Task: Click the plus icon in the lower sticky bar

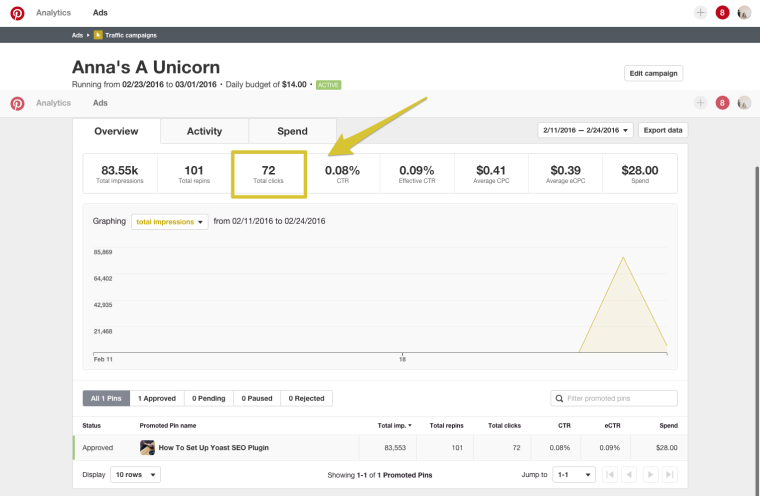Action: [x=700, y=103]
